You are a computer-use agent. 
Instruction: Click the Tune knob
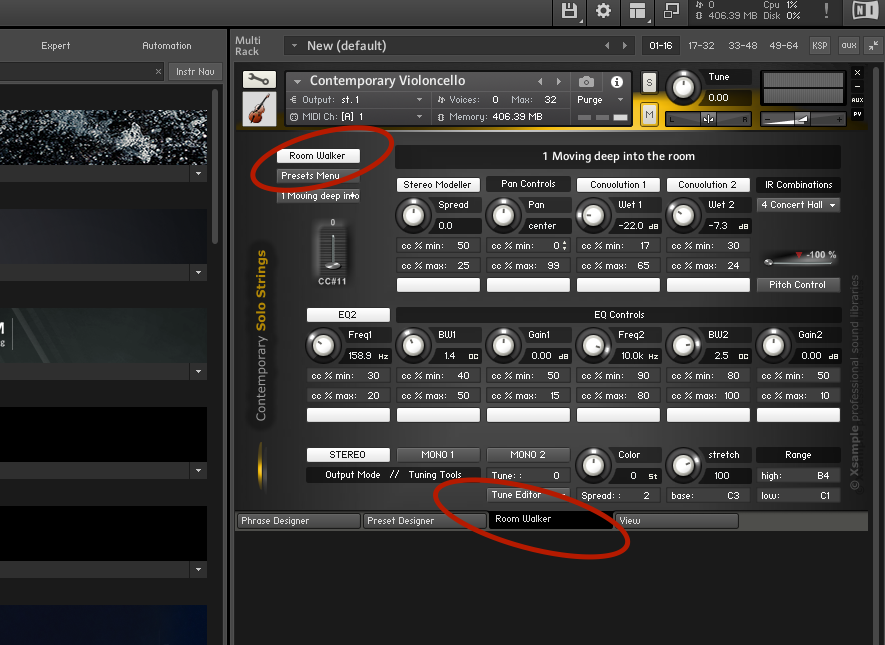click(x=684, y=87)
